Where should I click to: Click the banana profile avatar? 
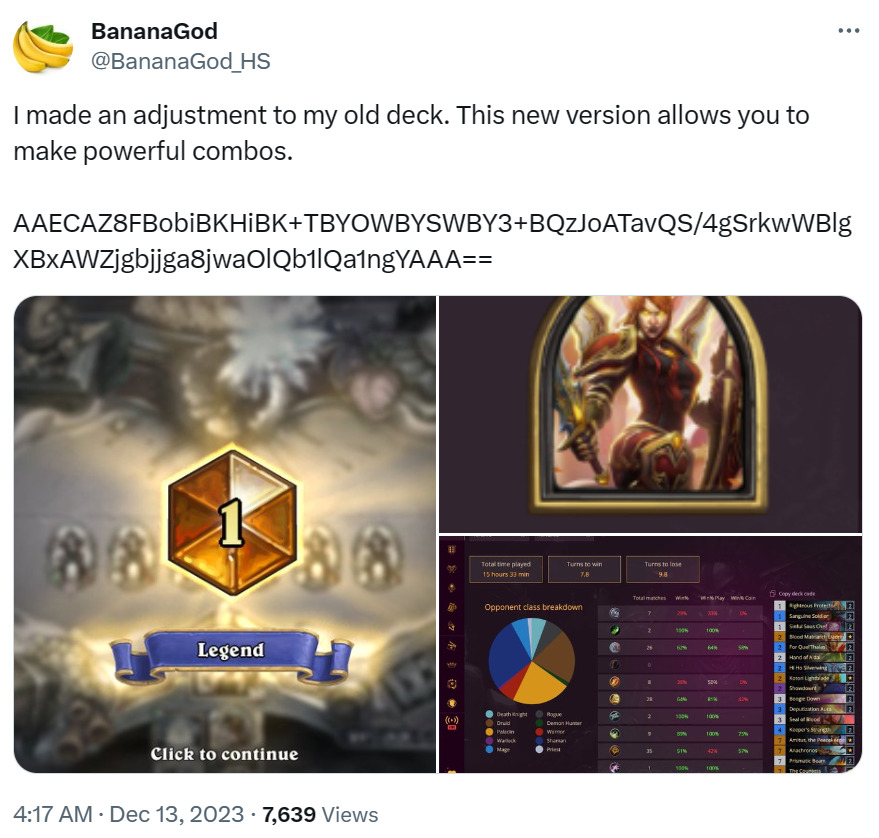click(x=43, y=47)
